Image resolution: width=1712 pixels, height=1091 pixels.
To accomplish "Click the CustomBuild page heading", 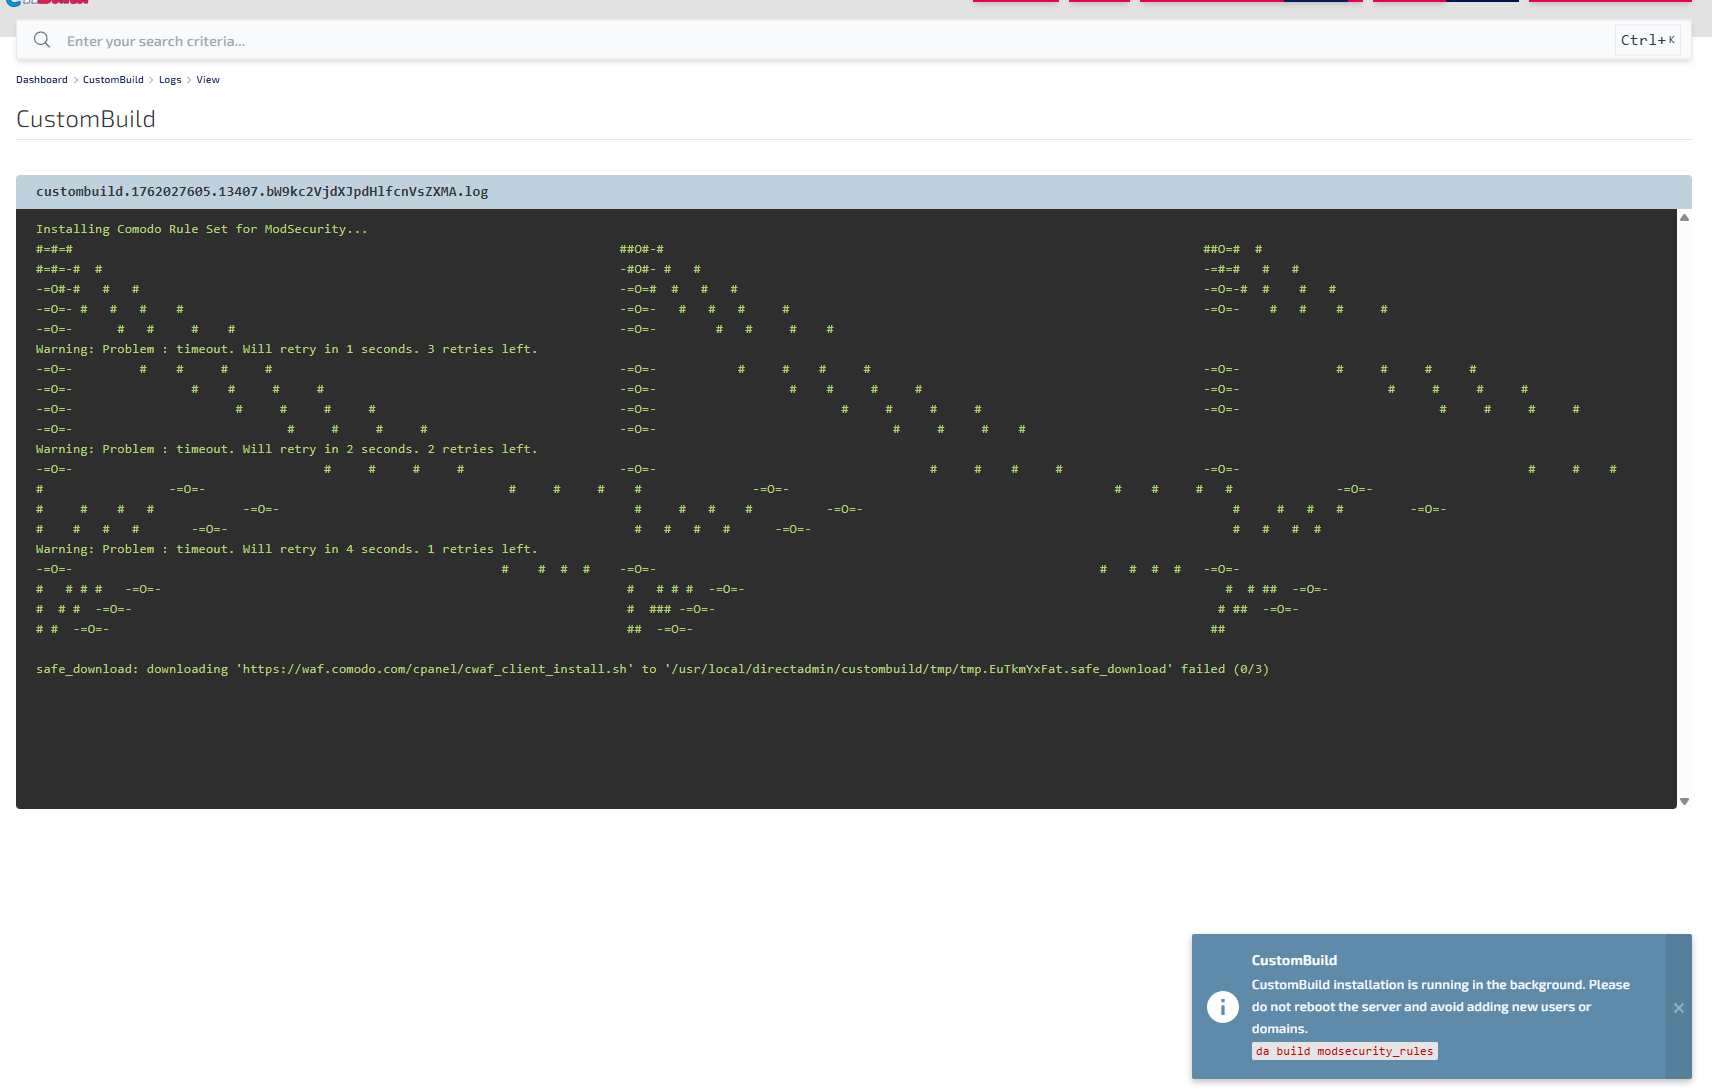I will pos(86,119).
